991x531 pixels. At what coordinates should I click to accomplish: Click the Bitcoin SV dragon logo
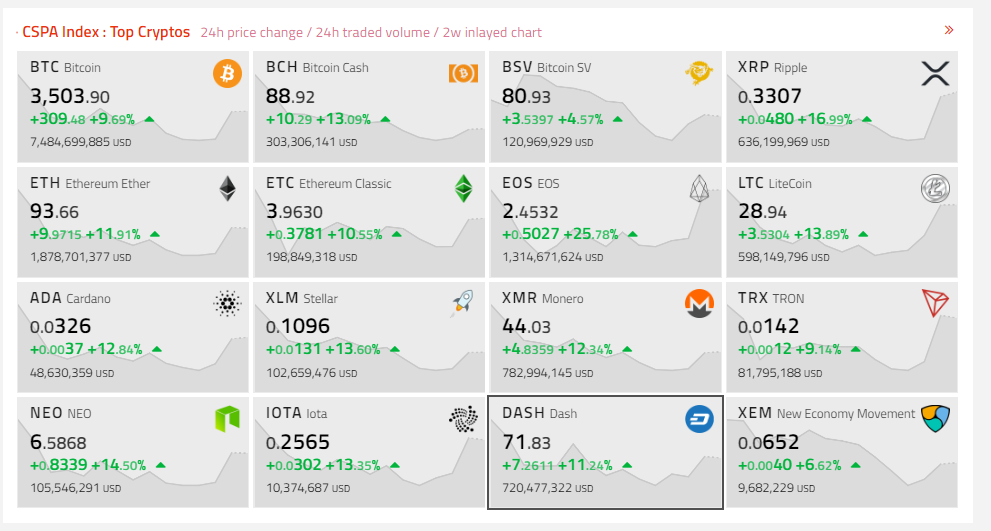[x=699, y=73]
